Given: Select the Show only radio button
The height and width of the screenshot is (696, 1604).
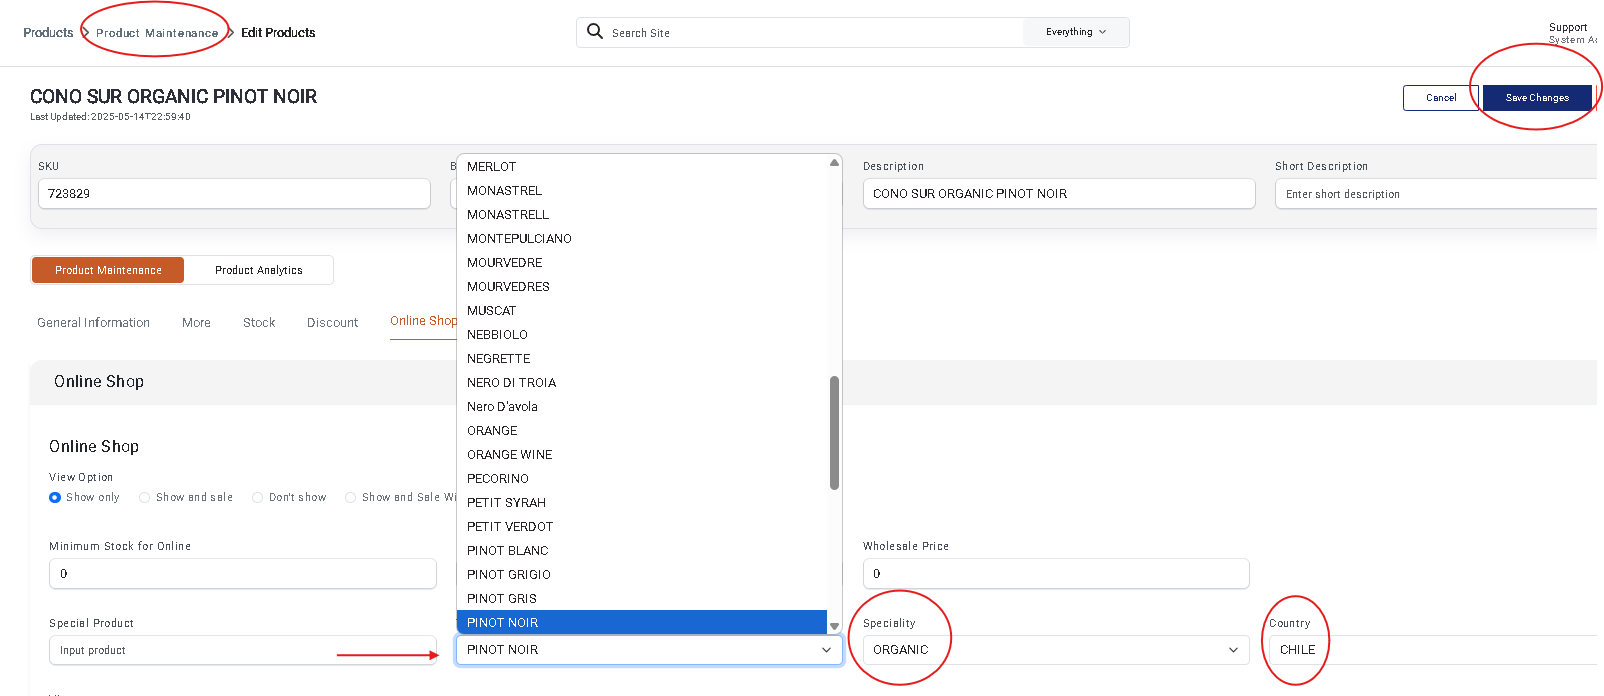Looking at the screenshot, I should [x=55, y=497].
